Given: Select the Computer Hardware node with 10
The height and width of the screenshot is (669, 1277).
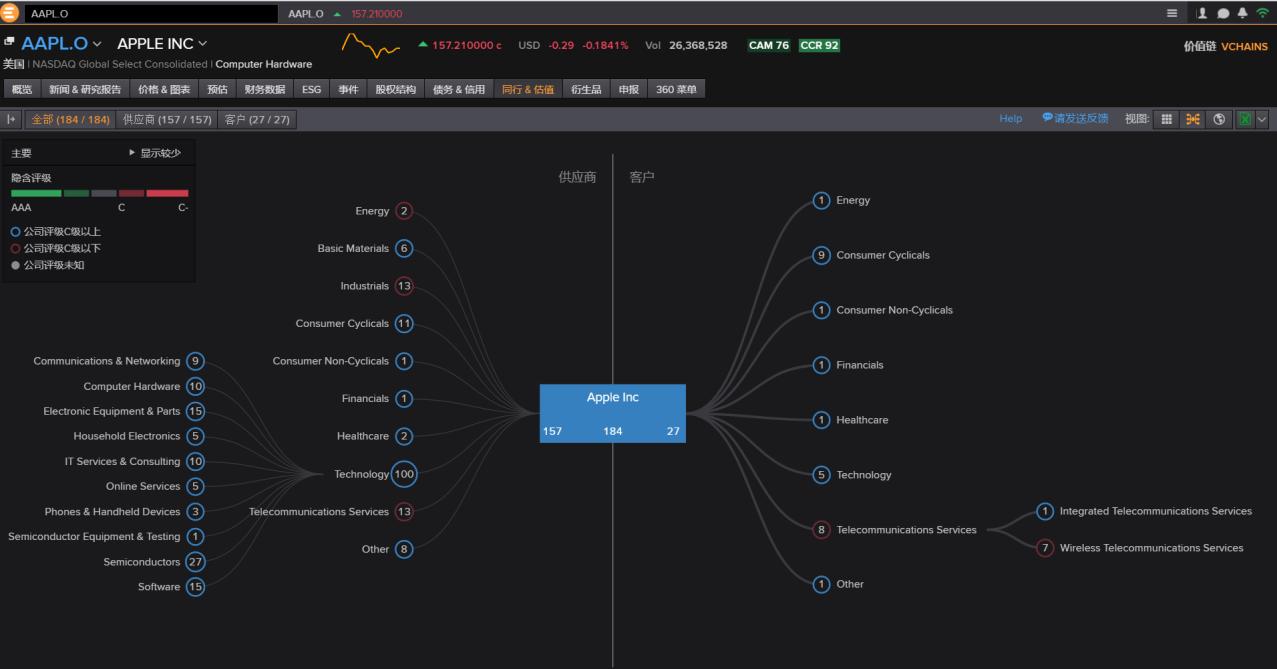Looking at the screenshot, I should pyautogui.click(x=196, y=386).
